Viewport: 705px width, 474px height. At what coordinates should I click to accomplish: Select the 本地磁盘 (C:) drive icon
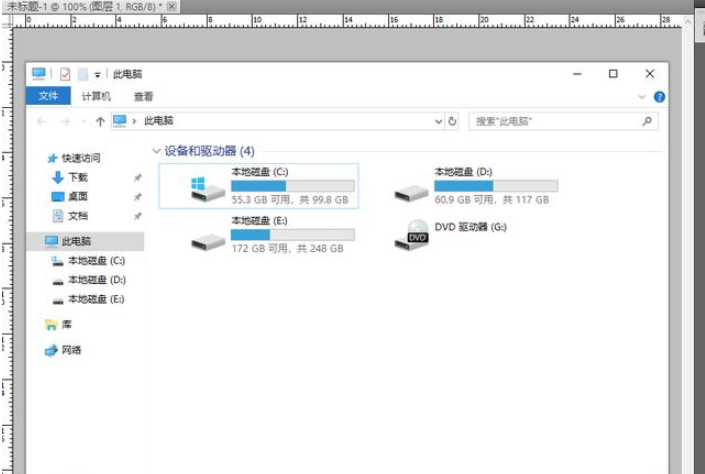click(207, 189)
